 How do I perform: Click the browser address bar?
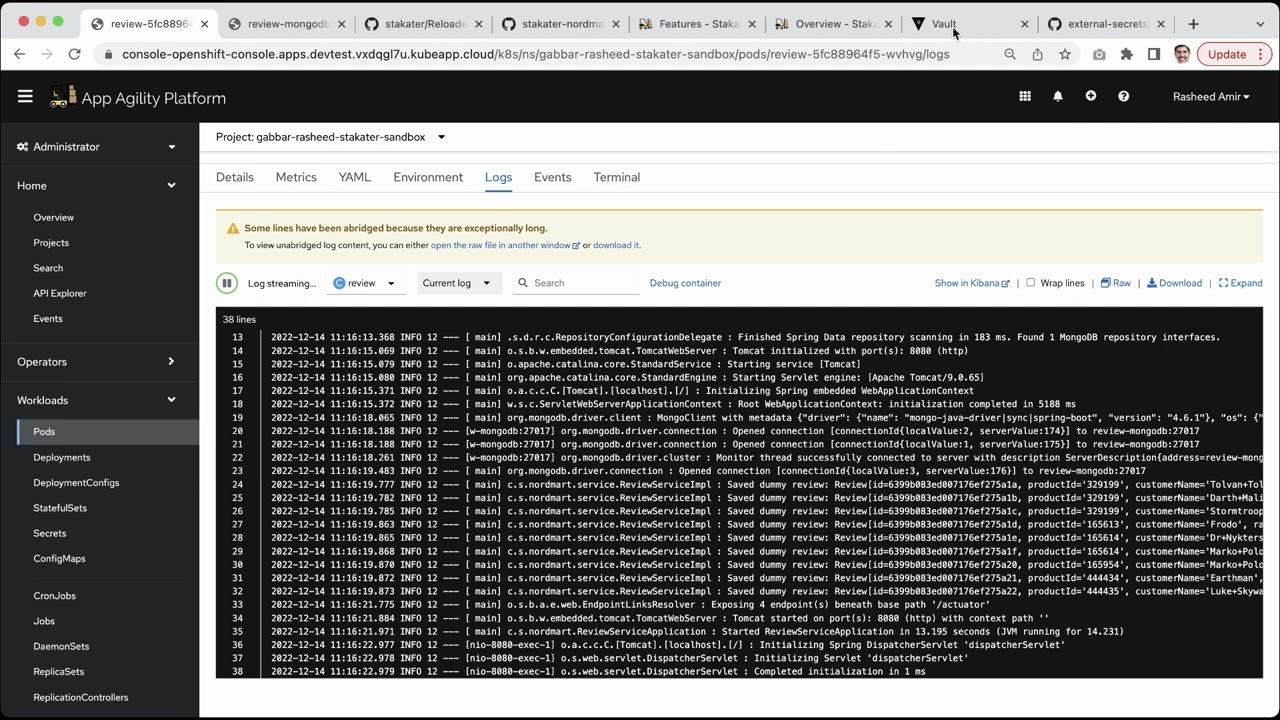click(x=535, y=54)
